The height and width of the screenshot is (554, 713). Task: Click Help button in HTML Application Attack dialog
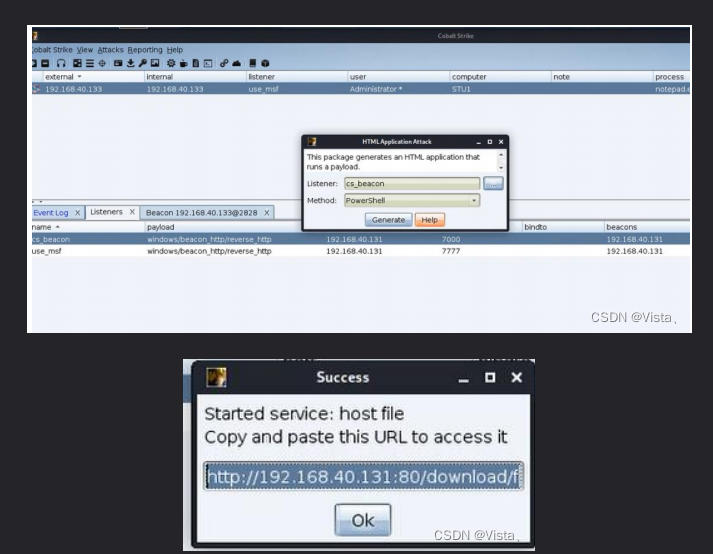pyautogui.click(x=430, y=220)
